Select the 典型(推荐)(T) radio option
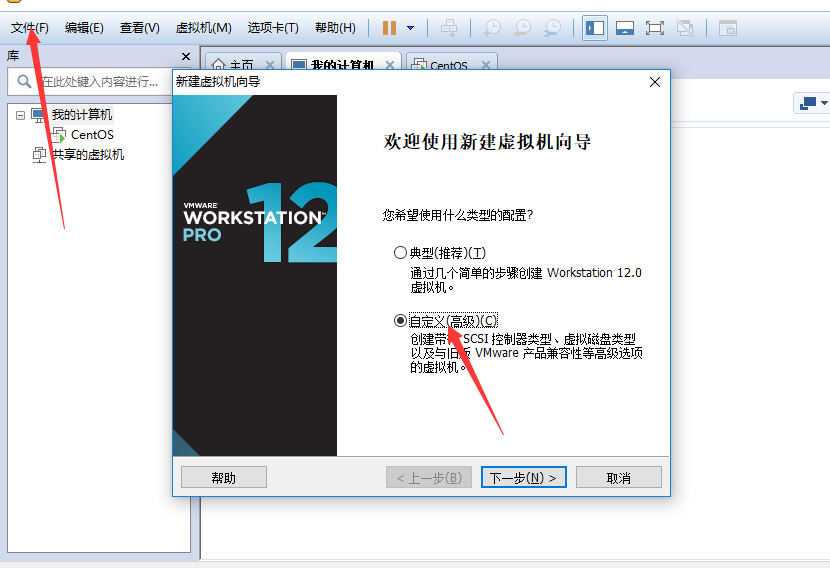 [x=400, y=253]
